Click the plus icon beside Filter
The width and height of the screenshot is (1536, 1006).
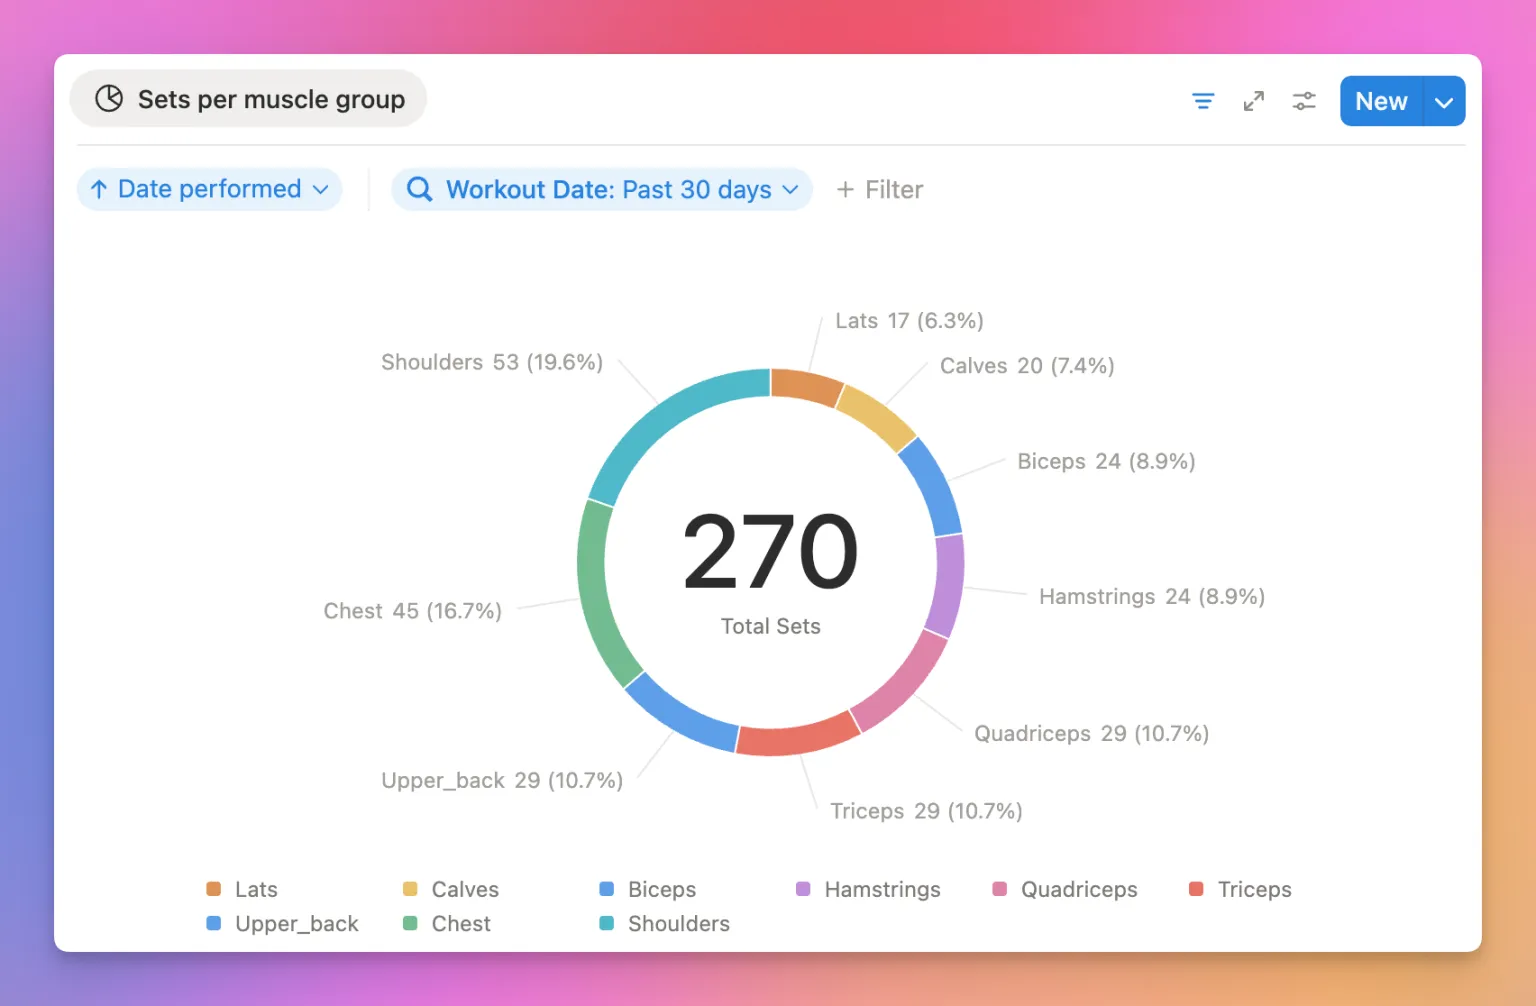(x=845, y=190)
